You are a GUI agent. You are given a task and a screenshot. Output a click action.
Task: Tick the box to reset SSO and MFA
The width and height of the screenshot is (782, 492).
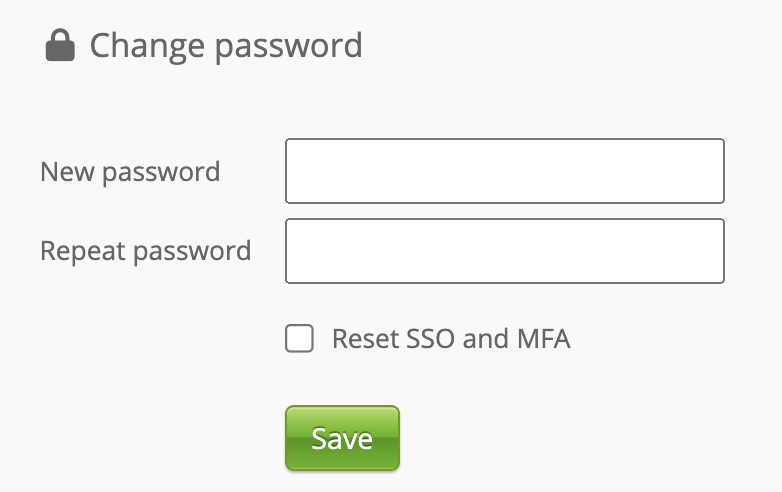coord(300,339)
